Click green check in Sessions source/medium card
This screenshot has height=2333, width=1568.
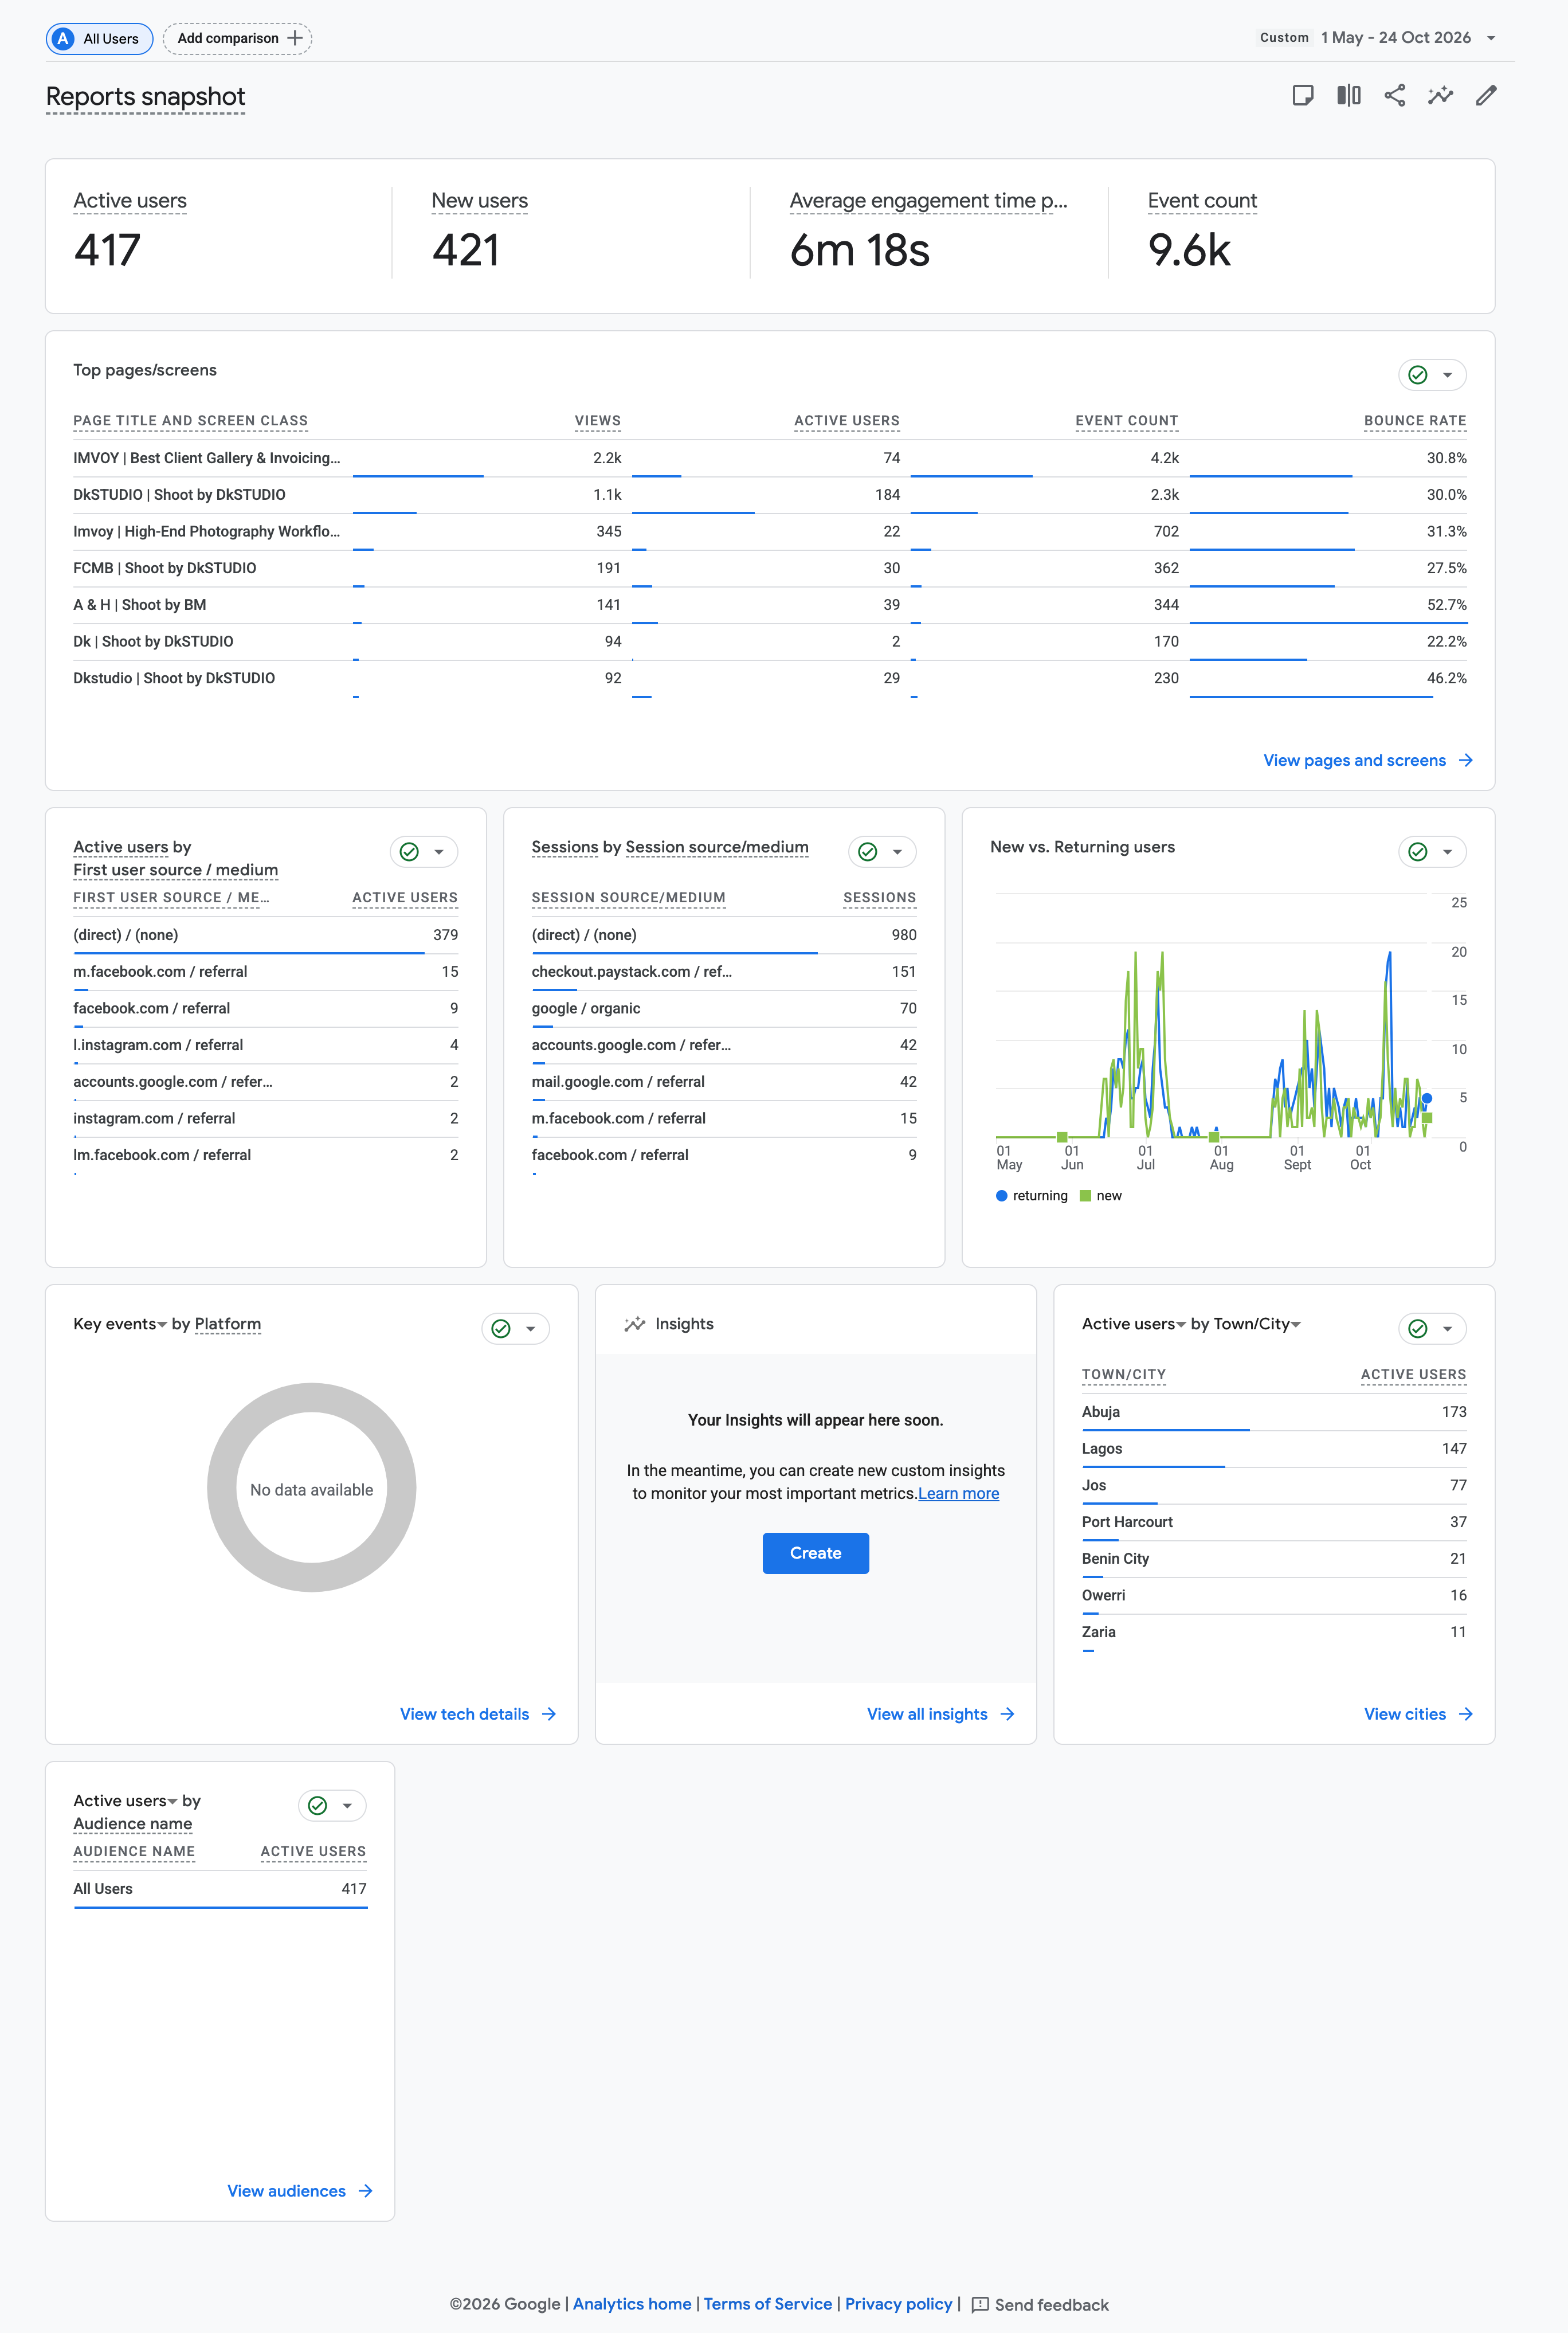[867, 852]
